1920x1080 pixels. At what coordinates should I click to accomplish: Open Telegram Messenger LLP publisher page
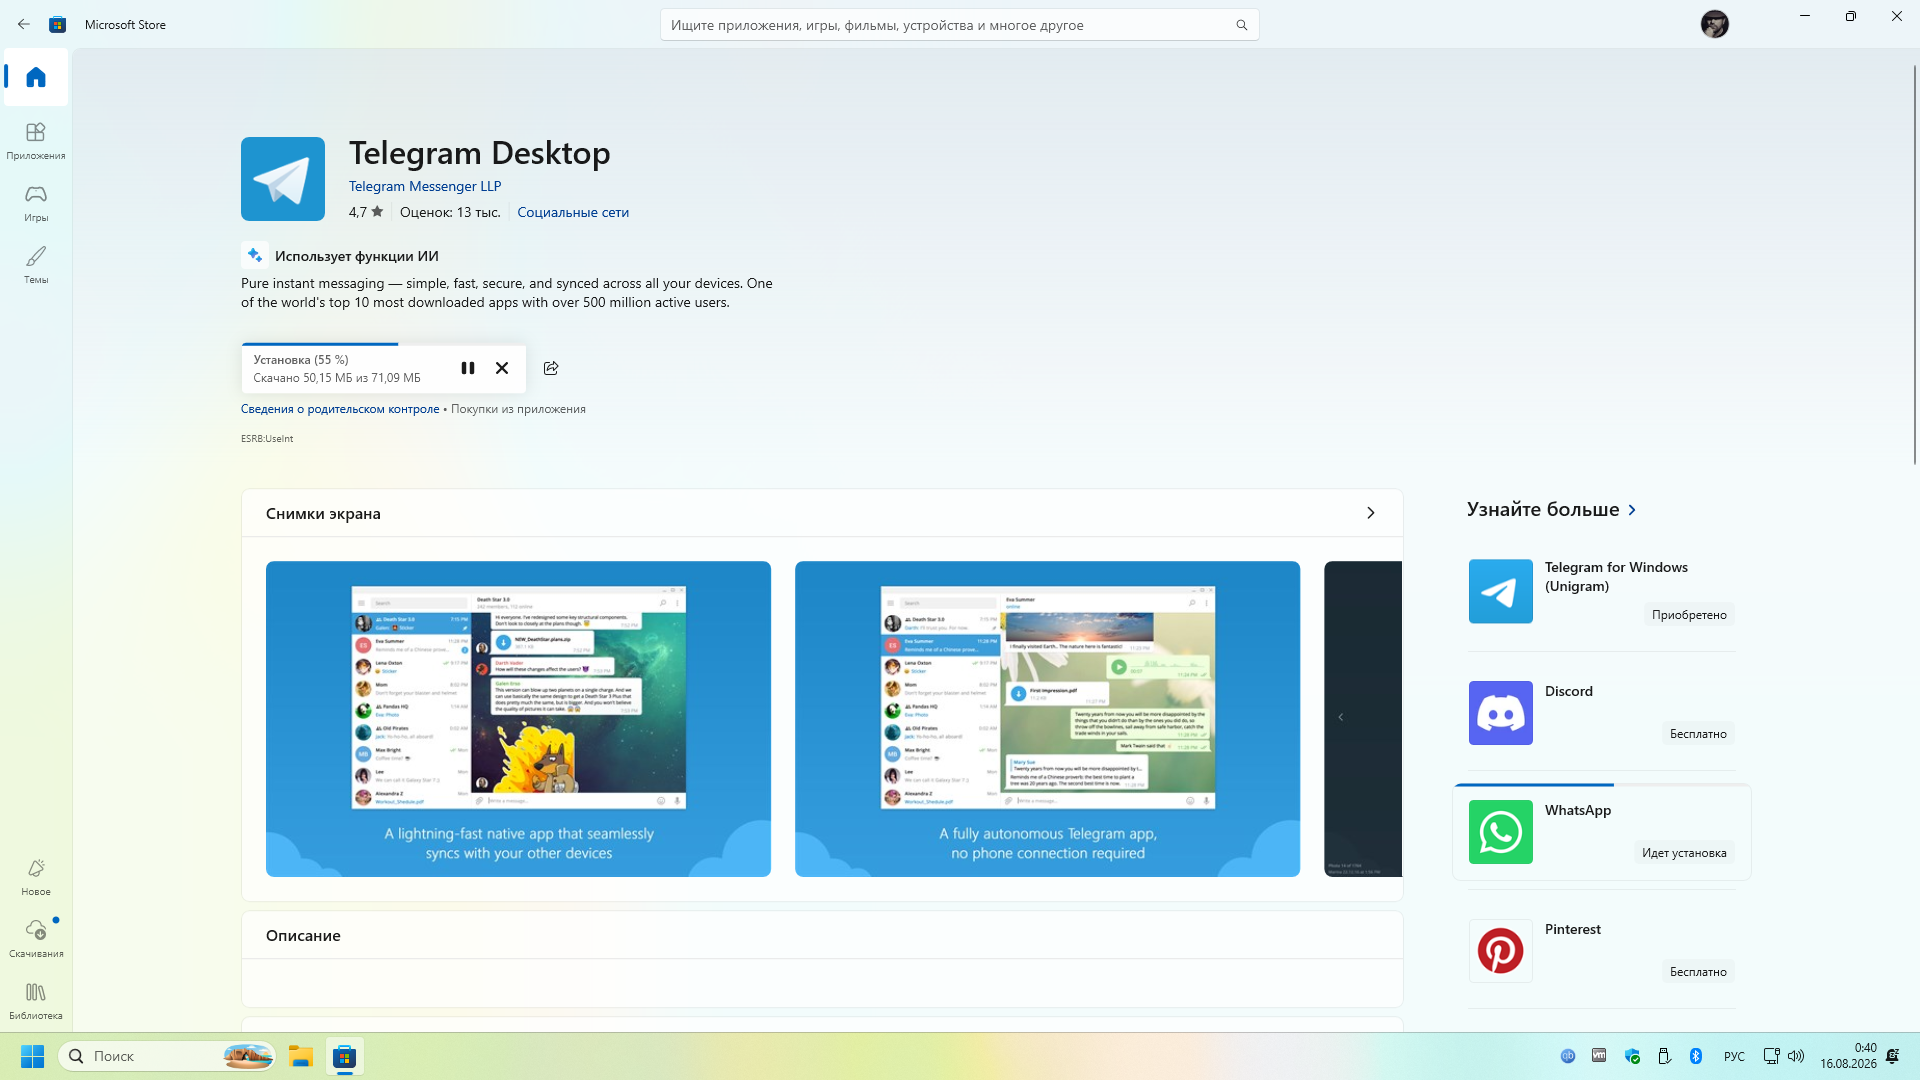tap(425, 186)
